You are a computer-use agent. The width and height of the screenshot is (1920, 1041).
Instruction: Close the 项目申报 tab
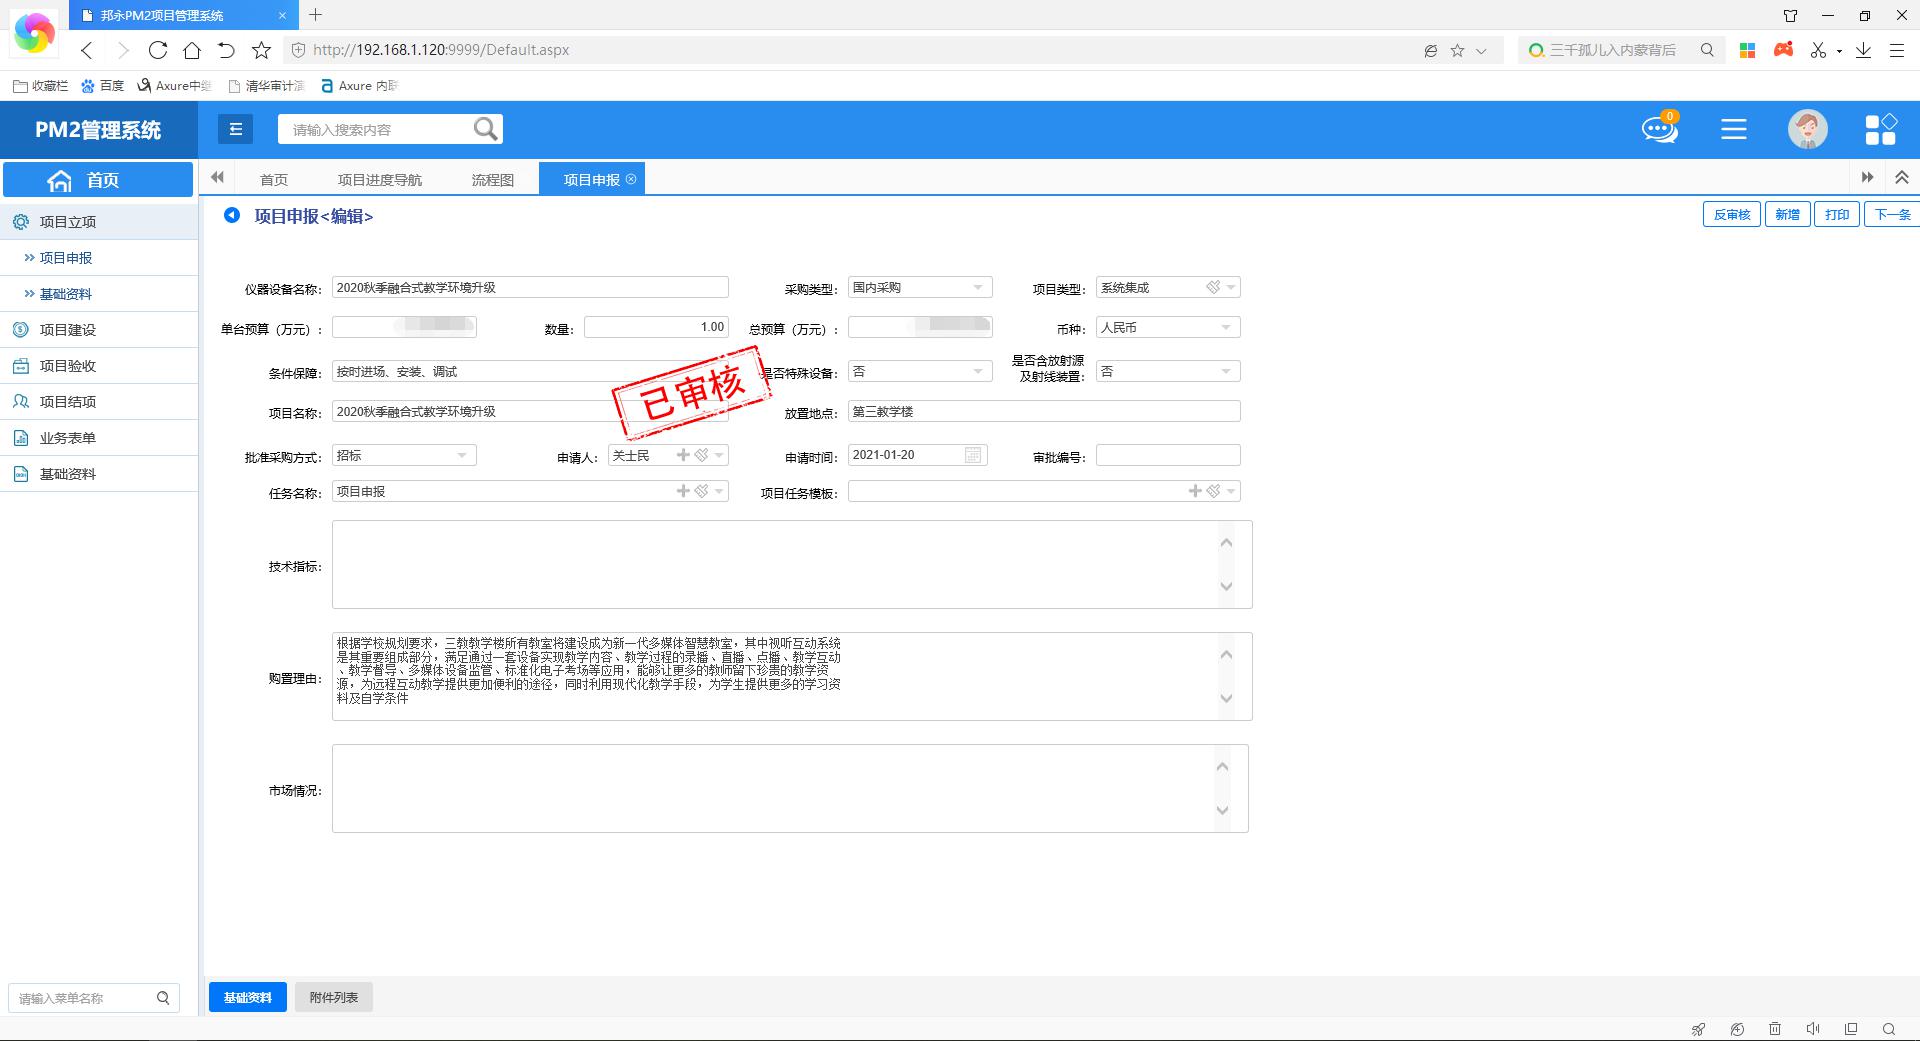click(631, 179)
